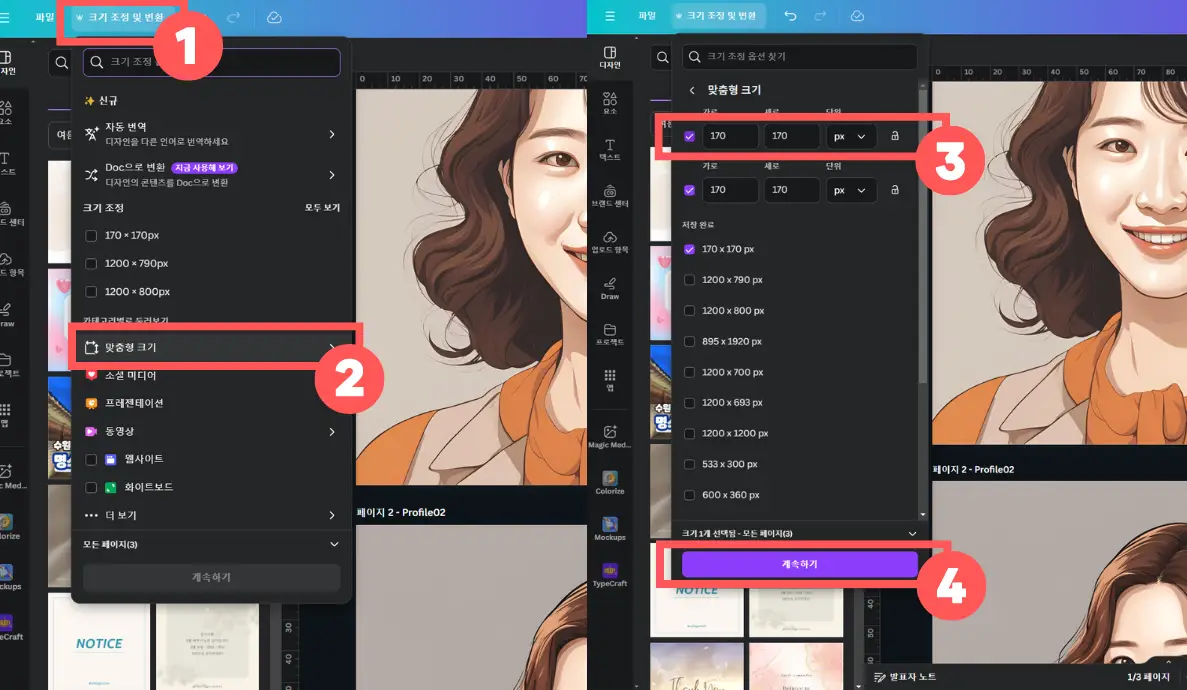The image size is (1187, 690).
Task: Open the Design (디자인) panel in right screenshot
Action: click(x=609, y=57)
